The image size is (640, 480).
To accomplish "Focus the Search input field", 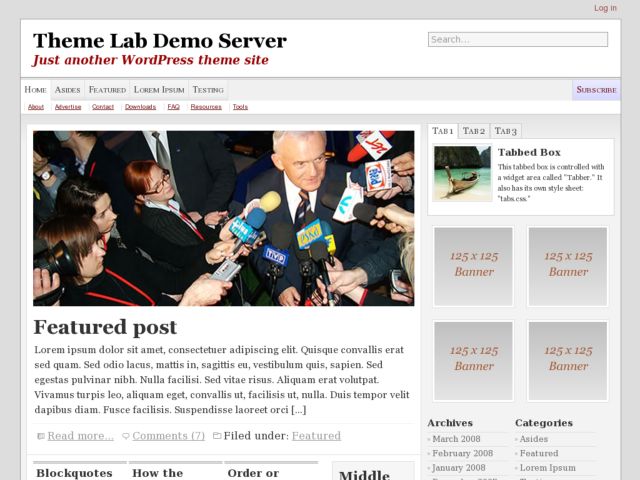I will (x=518, y=40).
